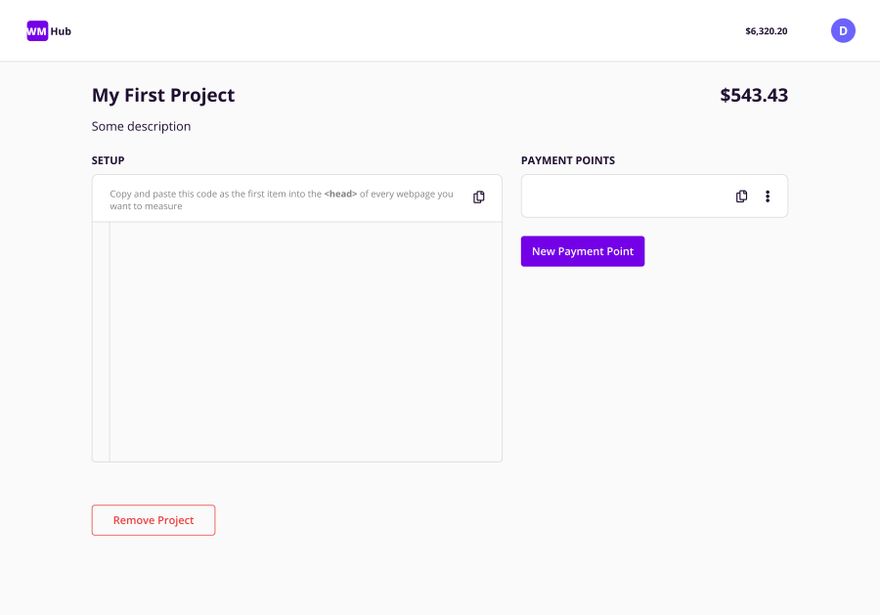Click the PAYMENT POINTS section heading
This screenshot has width=880, height=615.
tap(568, 160)
